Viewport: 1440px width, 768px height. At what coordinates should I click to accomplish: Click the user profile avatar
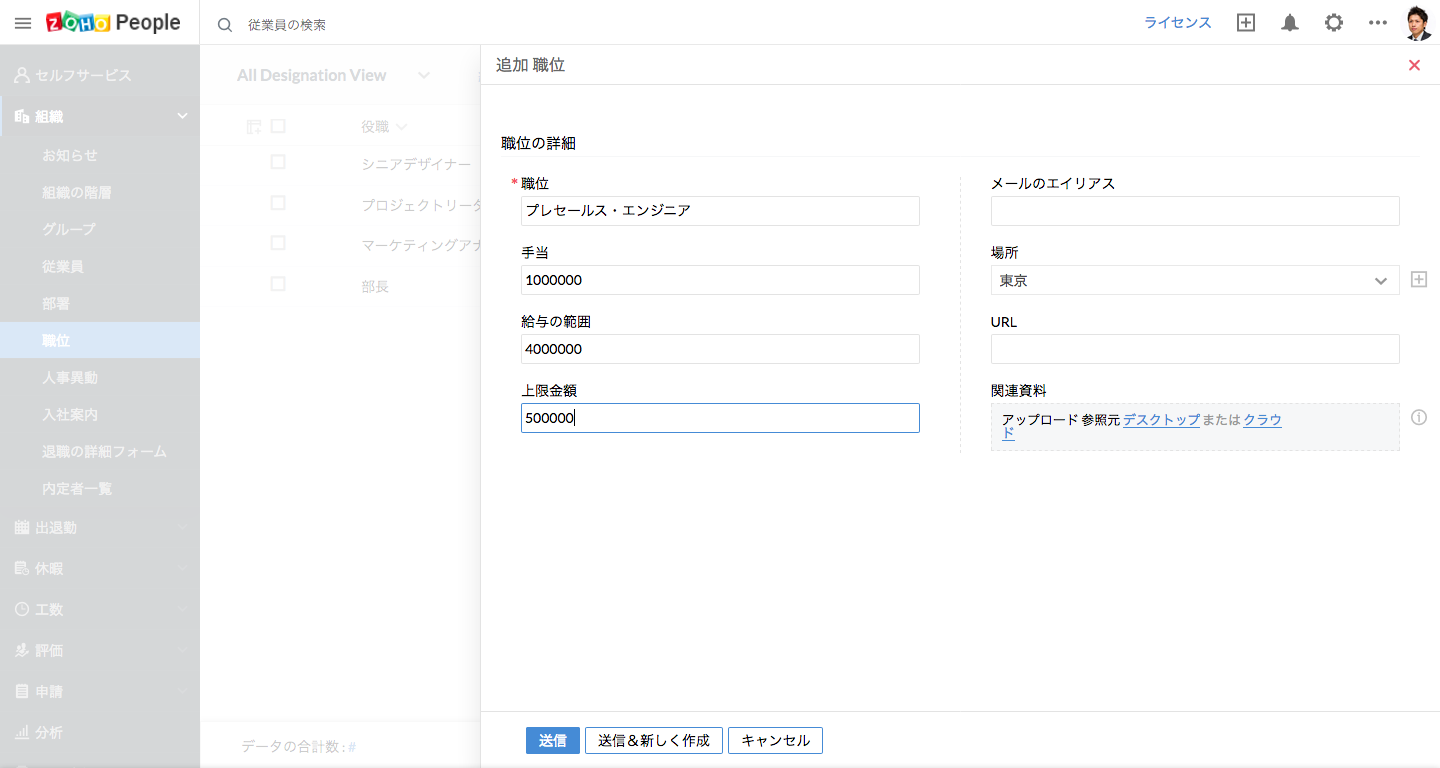[x=1417, y=23]
